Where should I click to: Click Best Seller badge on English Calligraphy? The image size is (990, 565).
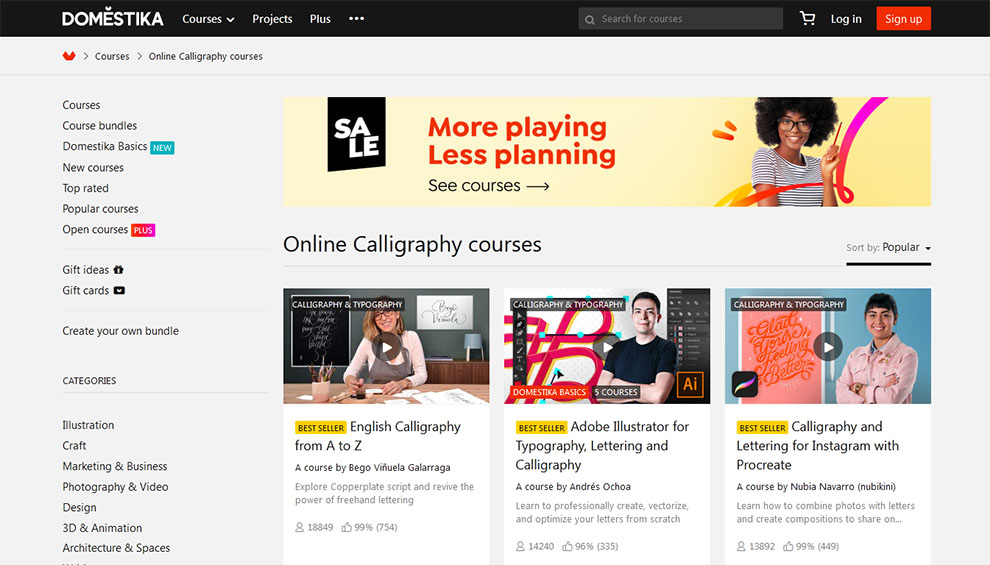tap(321, 428)
